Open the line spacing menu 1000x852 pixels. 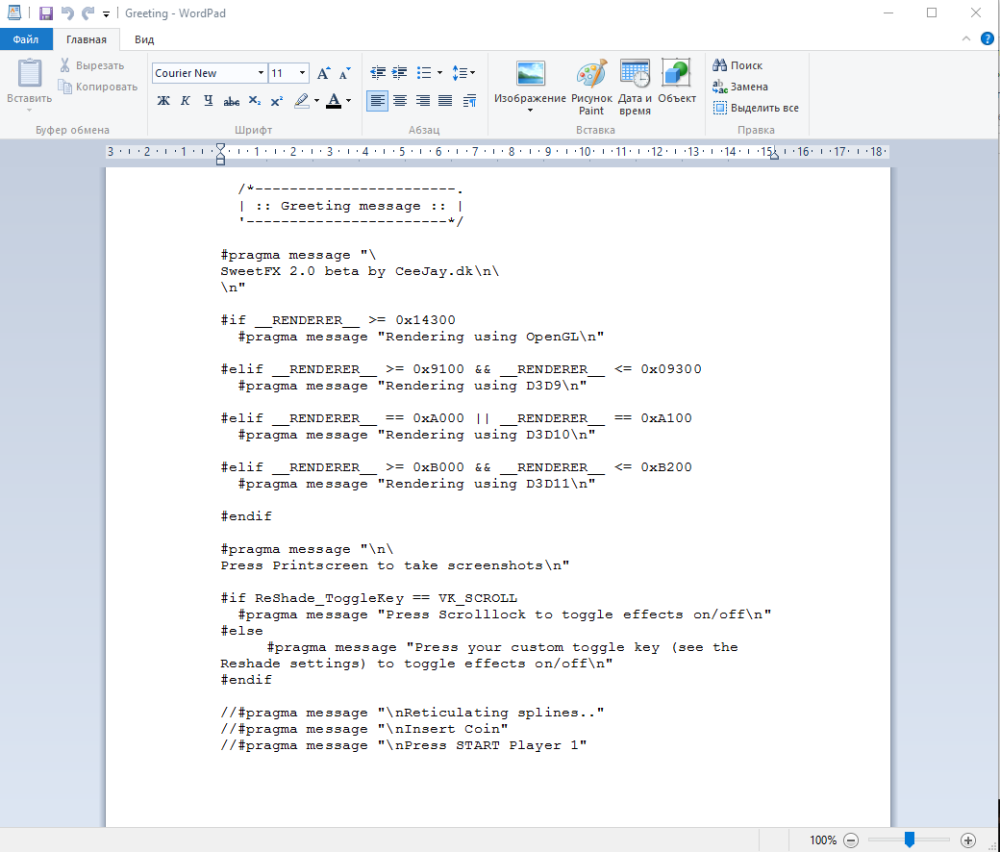(x=464, y=73)
